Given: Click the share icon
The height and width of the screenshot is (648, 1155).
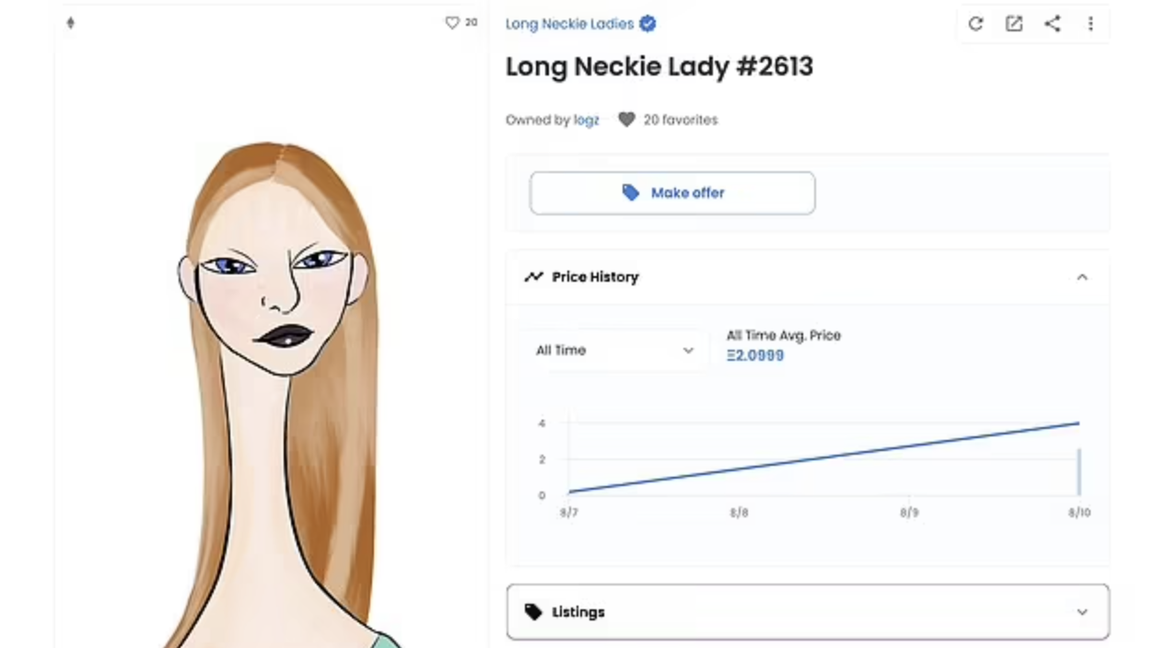Looking at the screenshot, I should [1052, 24].
